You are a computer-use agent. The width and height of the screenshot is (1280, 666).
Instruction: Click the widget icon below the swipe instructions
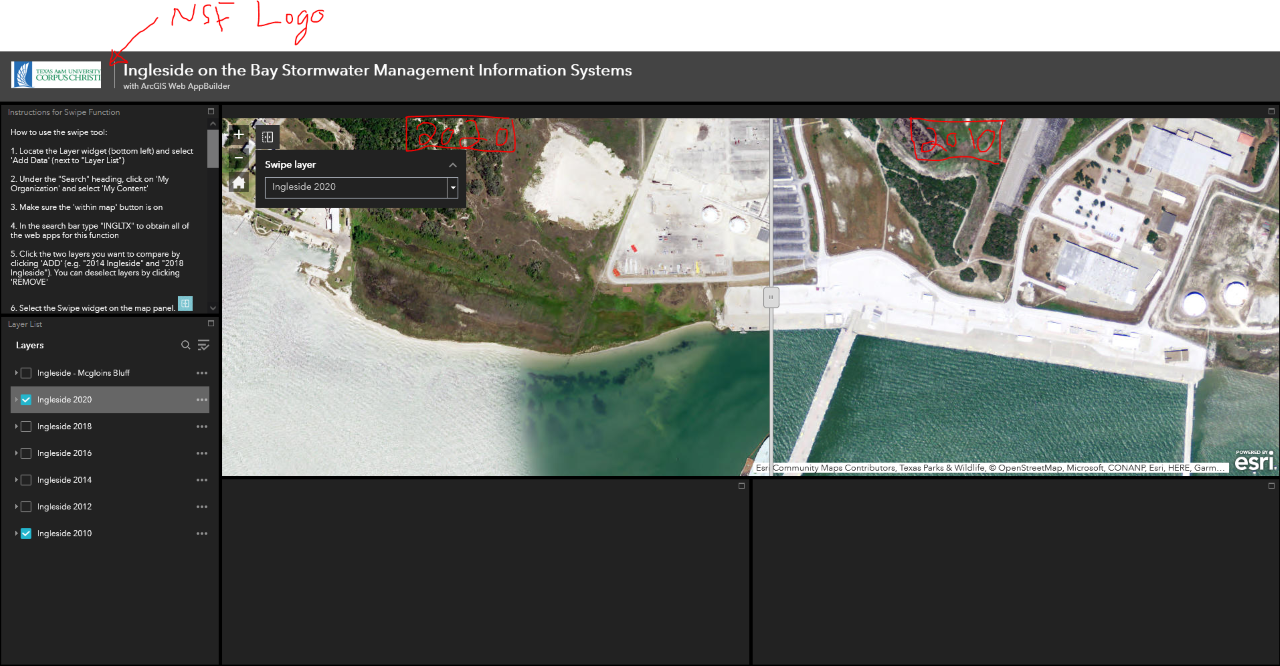pos(183,302)
